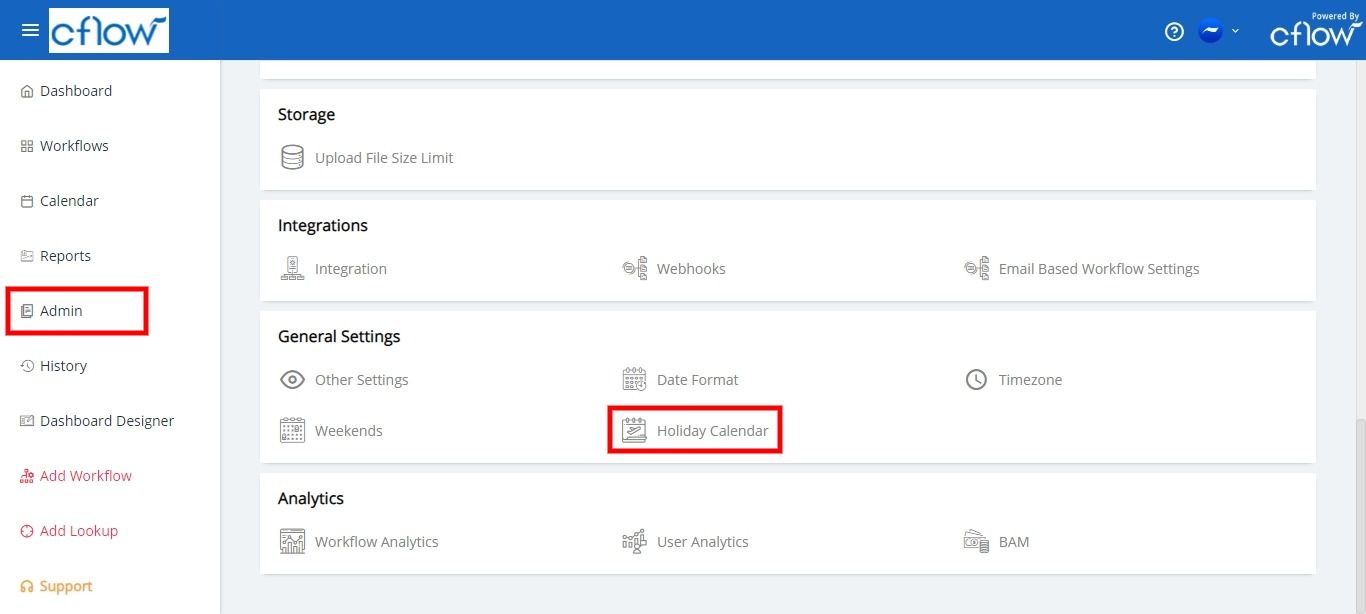Expand the user profile dropdown chevron
Viewport: 1366px width, 614px height.
[x=1237, y=31]
